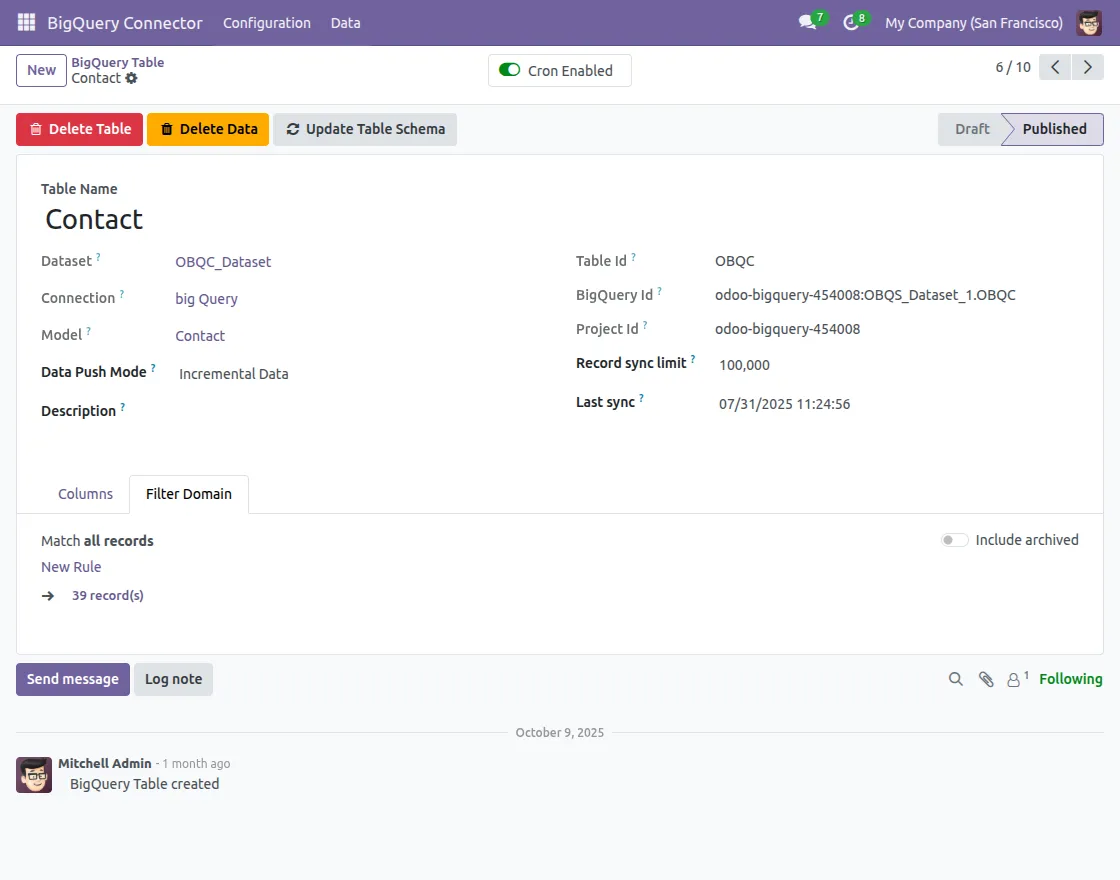This screenshot has height=880, width=1120.
Task: Open the 39 record(s) link
Action: click(108, 596)
